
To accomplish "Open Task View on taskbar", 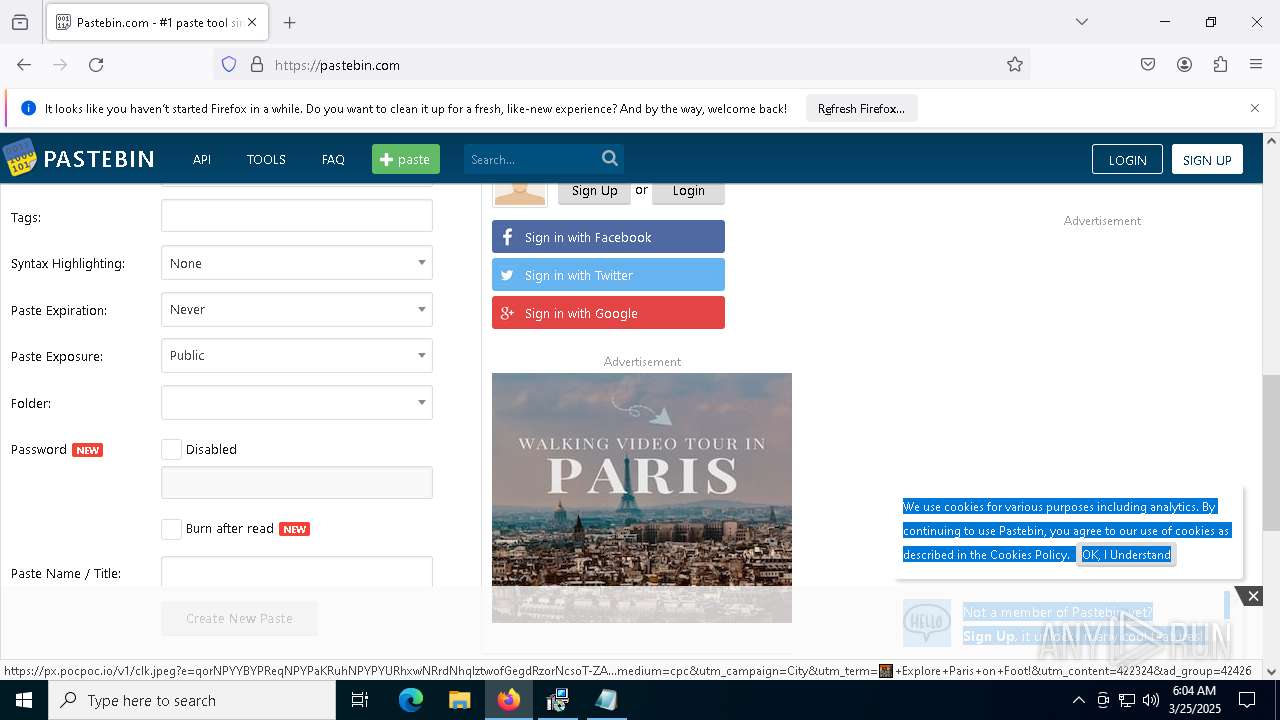I will point(360,700).
